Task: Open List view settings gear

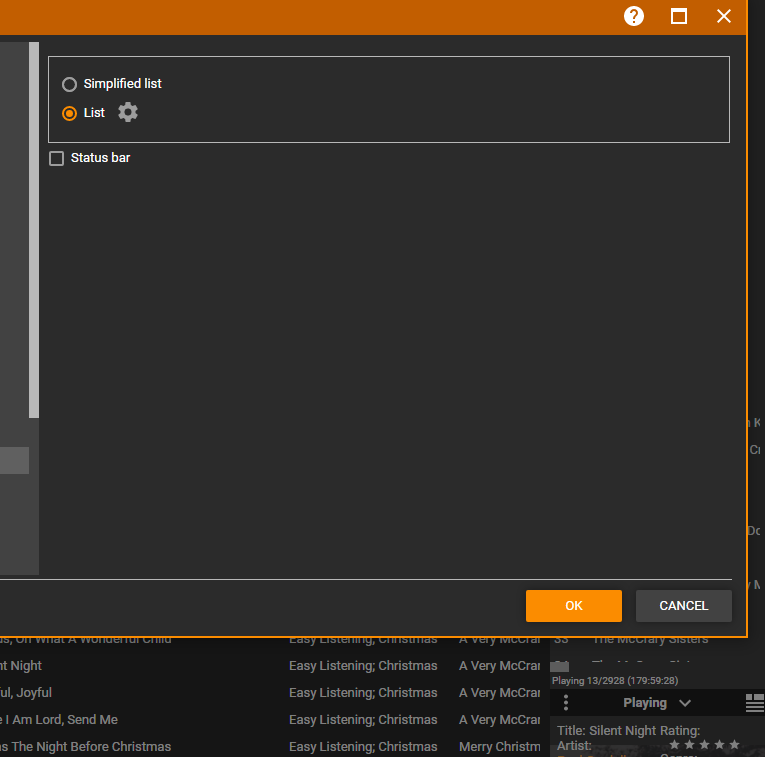Action: click(x=128, y=112)
